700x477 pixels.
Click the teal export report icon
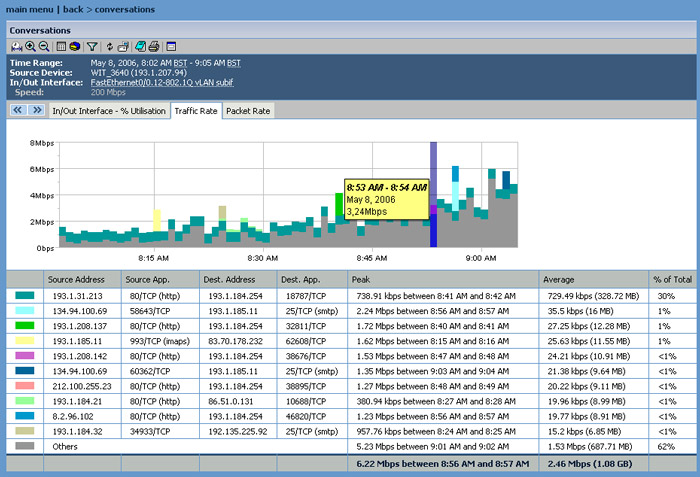pos(140,46)
